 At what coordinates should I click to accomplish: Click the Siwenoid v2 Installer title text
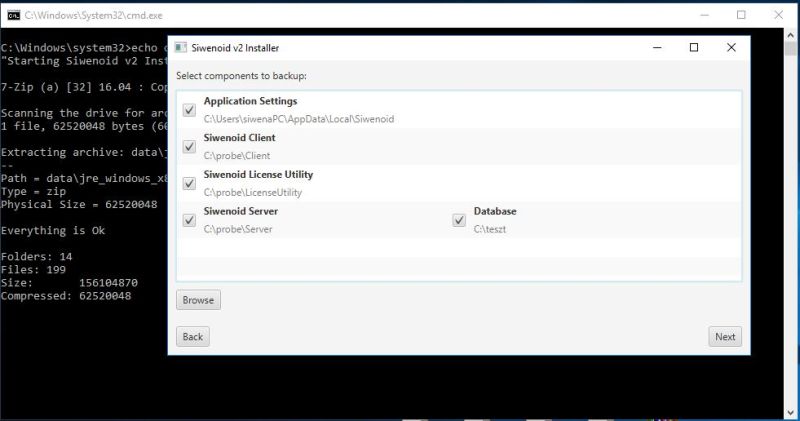pyautogui.click(x=235, y=47)
